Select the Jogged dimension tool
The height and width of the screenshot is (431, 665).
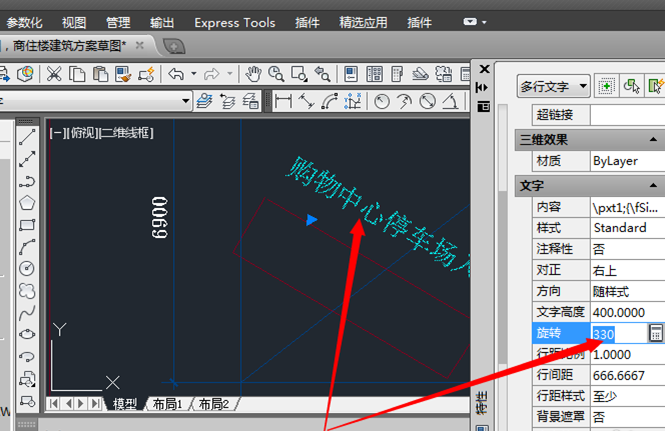[x=405, y=101]
